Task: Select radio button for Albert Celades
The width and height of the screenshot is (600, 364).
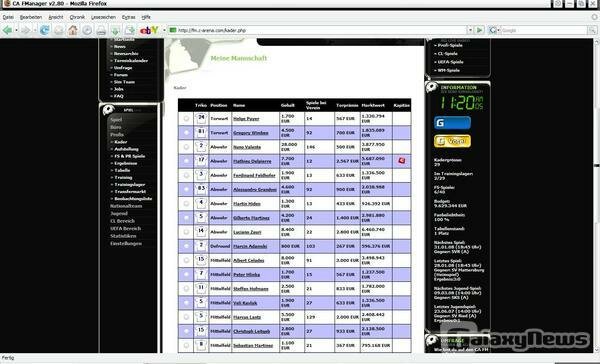Action: [186, 260]
